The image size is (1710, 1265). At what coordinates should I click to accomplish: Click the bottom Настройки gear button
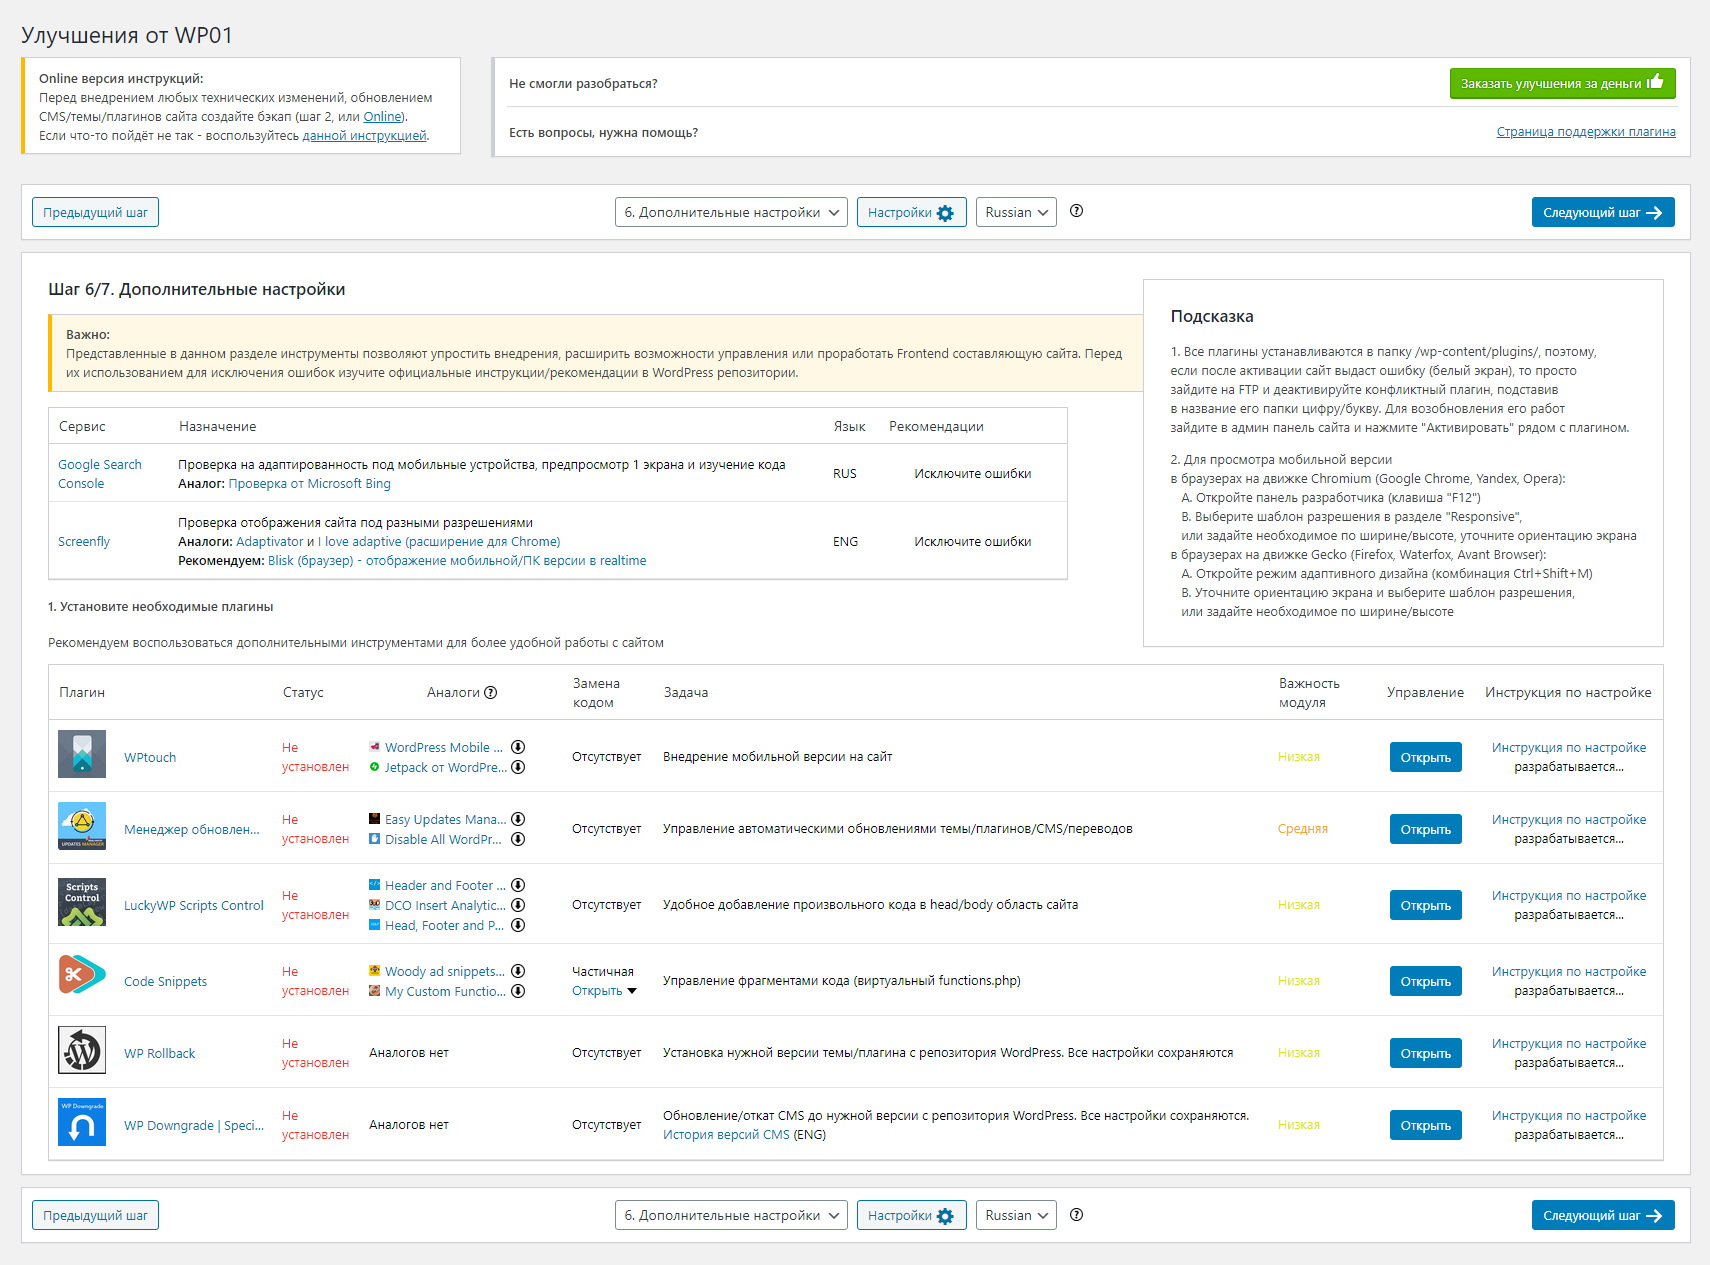(911, 1215)
